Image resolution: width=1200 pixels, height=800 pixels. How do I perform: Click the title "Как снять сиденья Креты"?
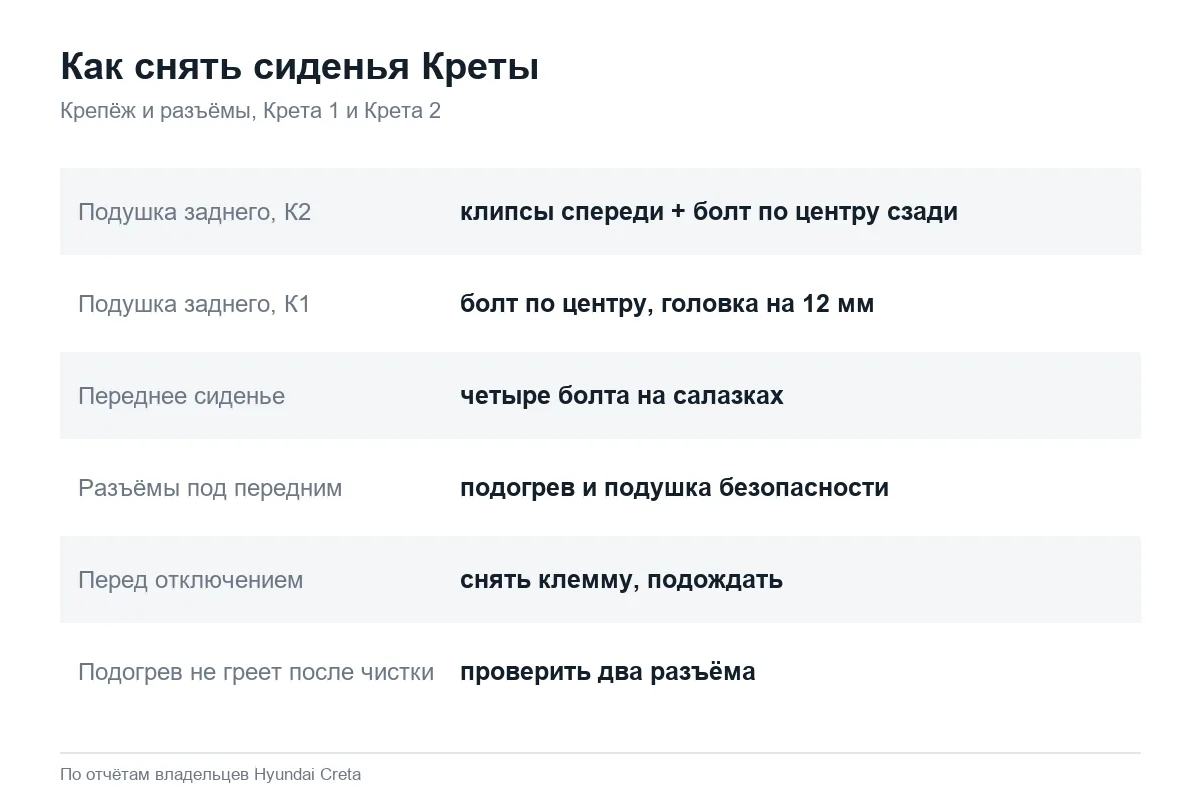point(300,67)
